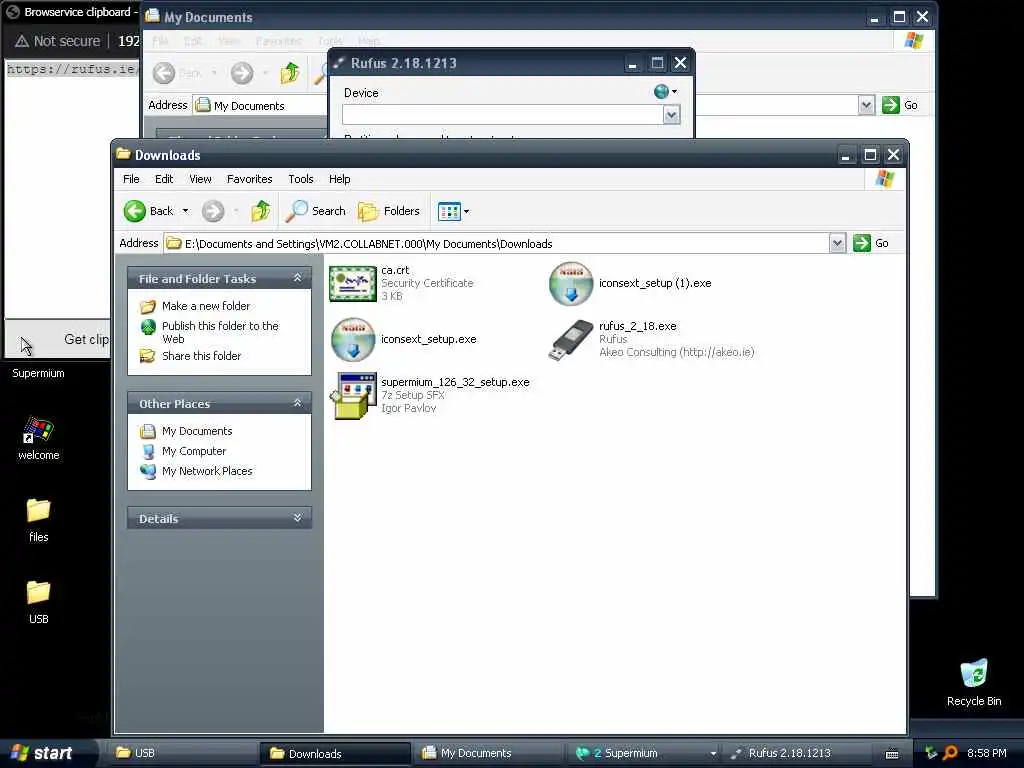Open the Supermium taskbar group
Viewport: 1024px width, 768px height.
click(643, 753)
